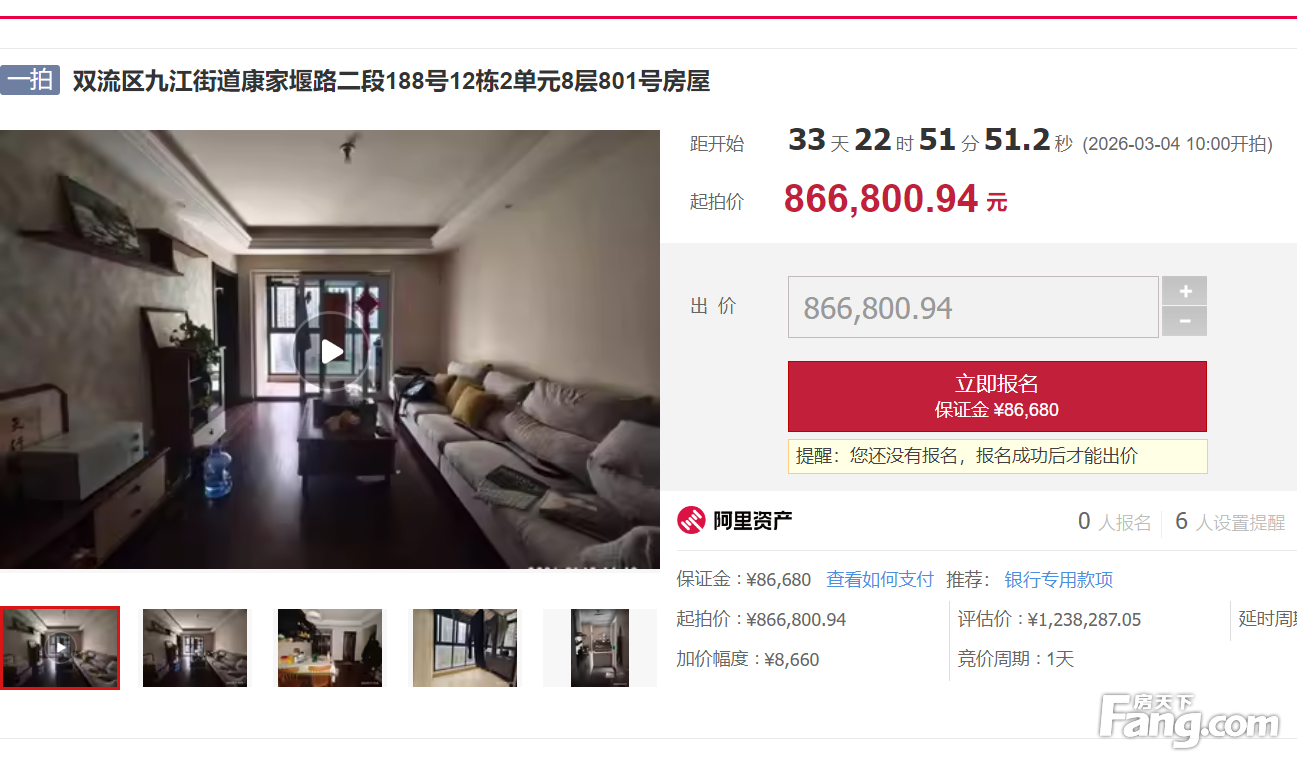Open the 银行专用款项 link
Viewport: 1297px width, 762px height.
click(x=1059, y=579)
